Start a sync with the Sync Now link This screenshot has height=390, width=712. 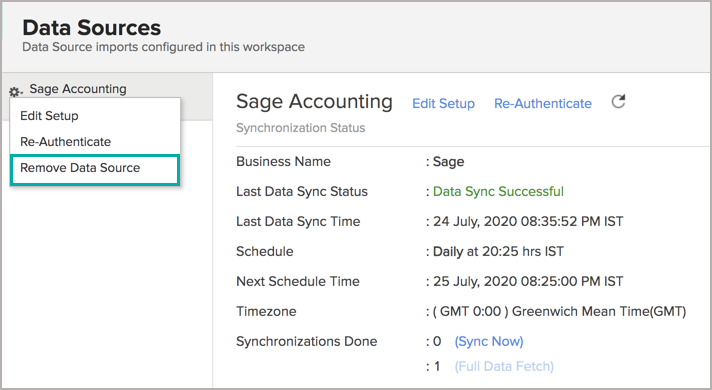(489, 341)
